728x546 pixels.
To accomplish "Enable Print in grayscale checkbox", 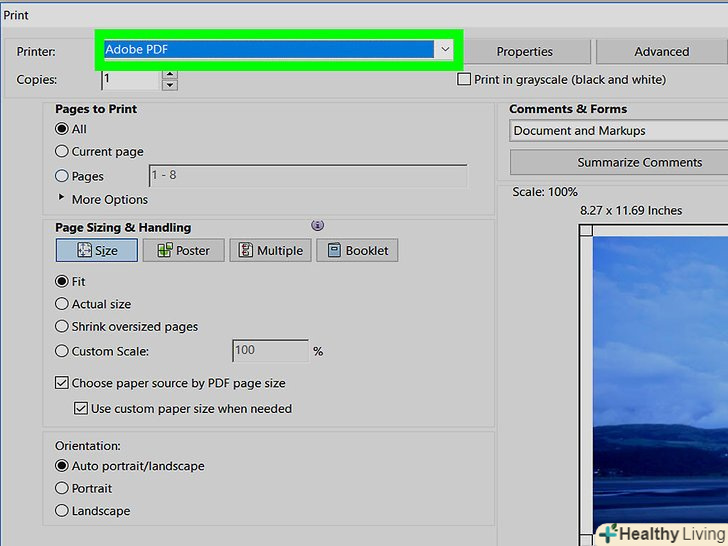I will click(464, 79).
